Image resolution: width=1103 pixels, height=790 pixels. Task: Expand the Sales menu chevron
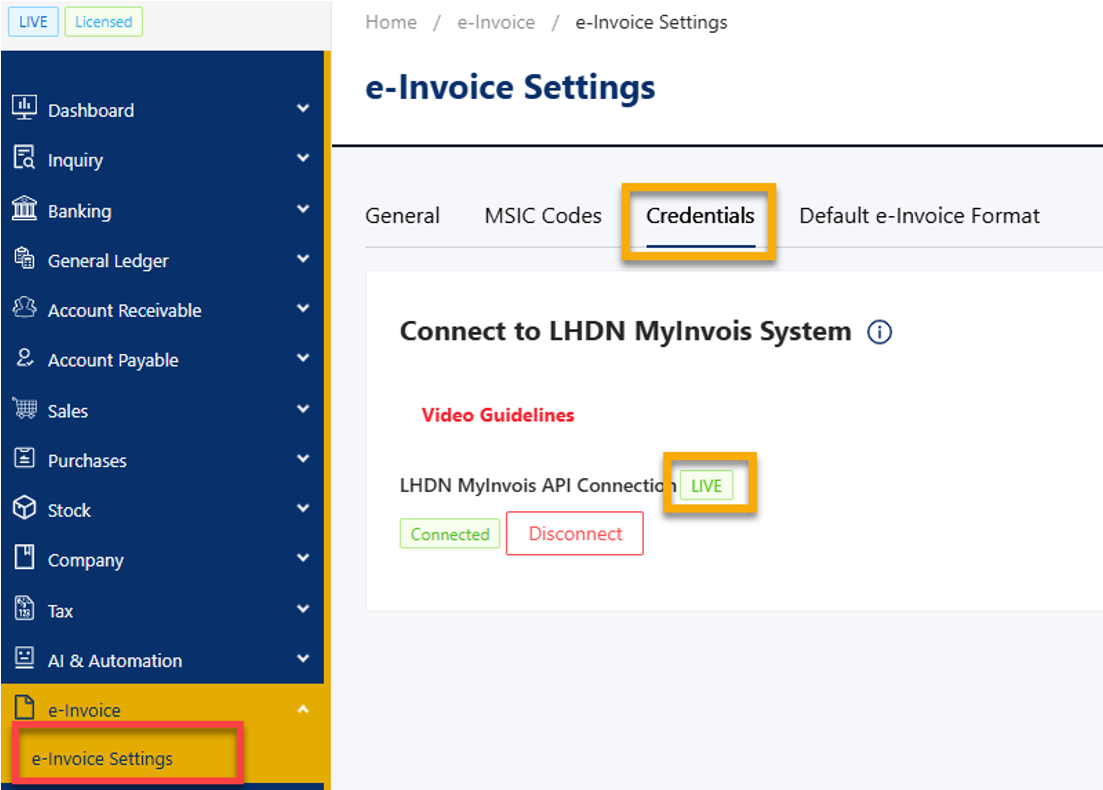[303, 409]
